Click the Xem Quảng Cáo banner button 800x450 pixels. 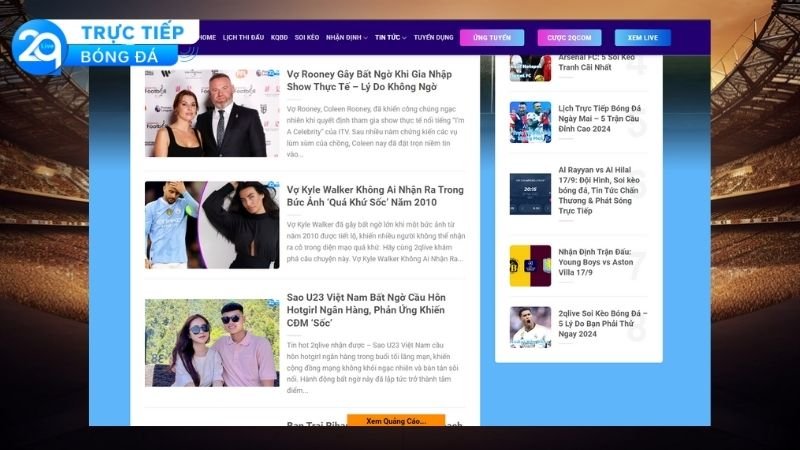[396, 421]
